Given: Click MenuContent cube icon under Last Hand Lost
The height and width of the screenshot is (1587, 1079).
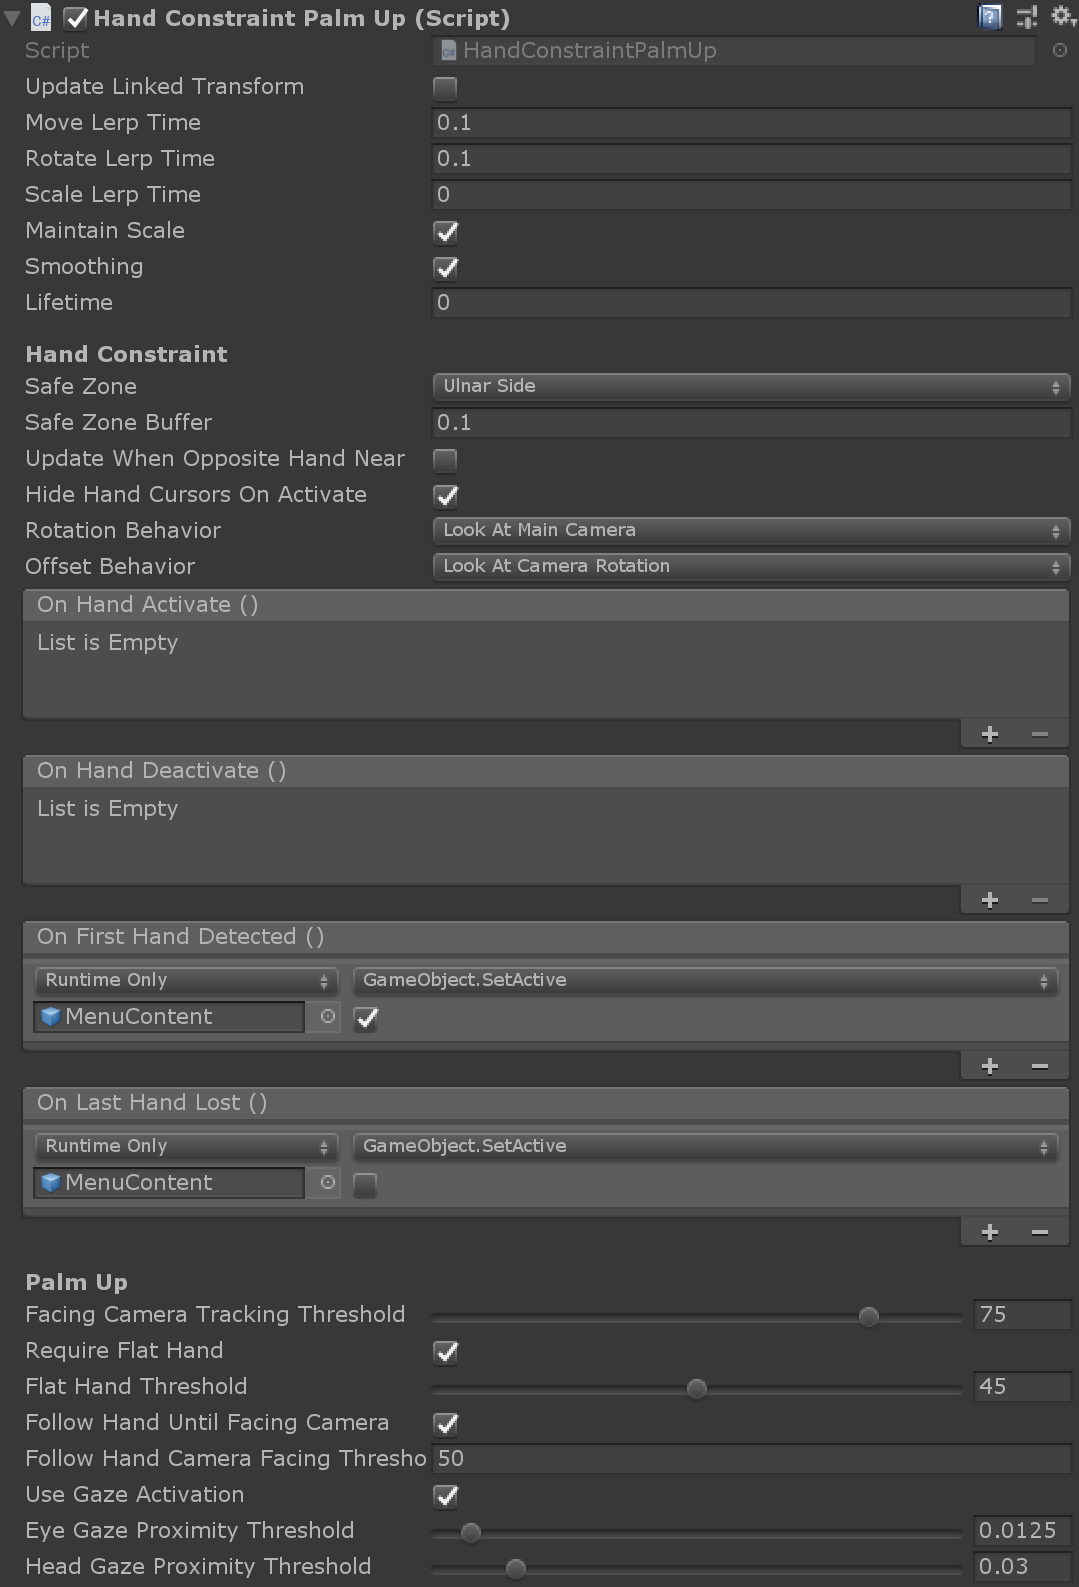Looking at the screenshot, I should (x=51, y=1183).
